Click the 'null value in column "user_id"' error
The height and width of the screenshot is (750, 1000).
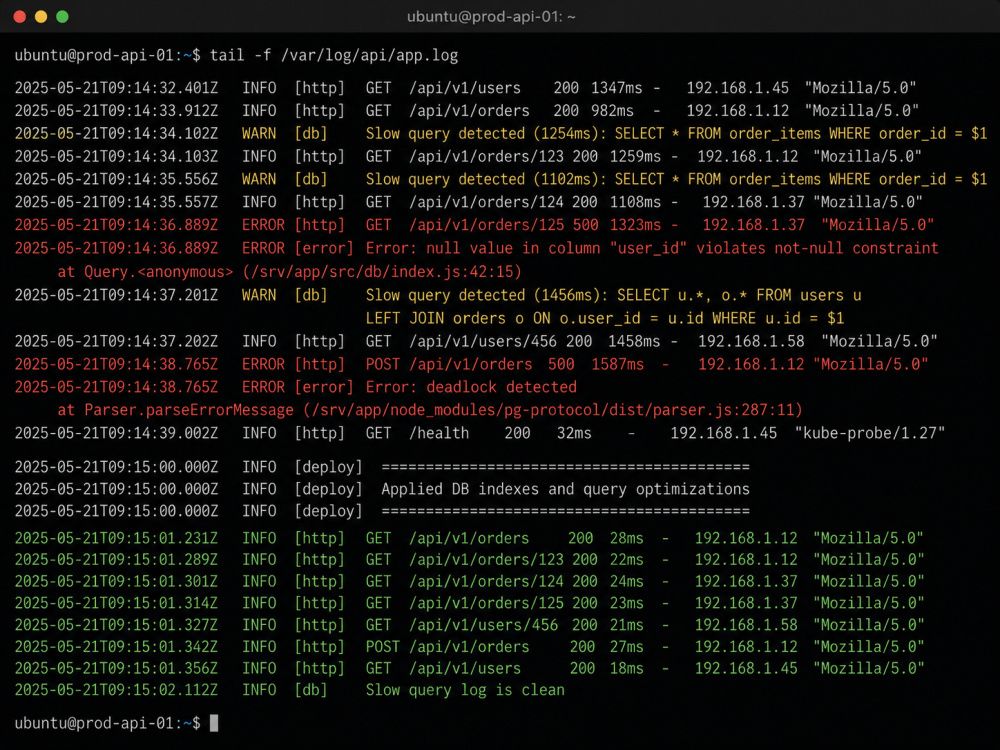556,248
